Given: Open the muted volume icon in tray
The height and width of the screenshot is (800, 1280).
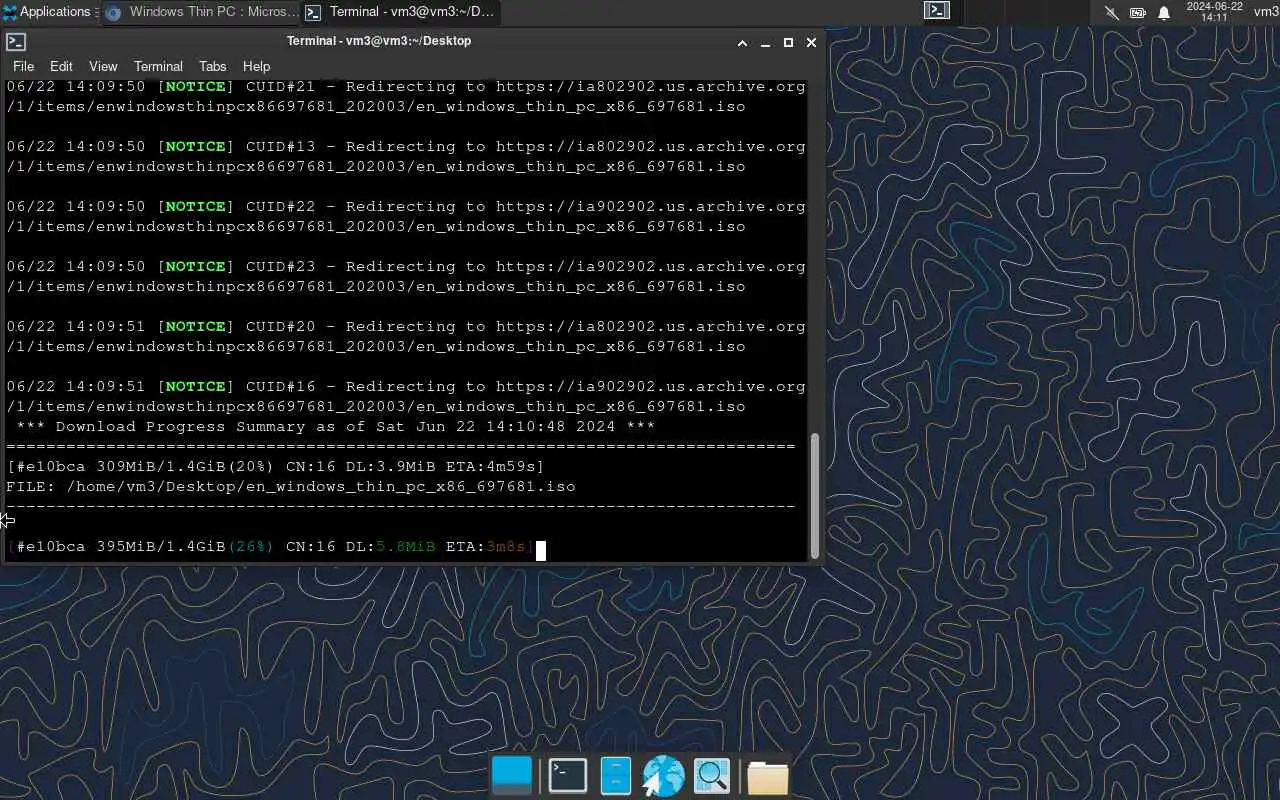Looking at the screenshot, I should tap(1112, 13).
